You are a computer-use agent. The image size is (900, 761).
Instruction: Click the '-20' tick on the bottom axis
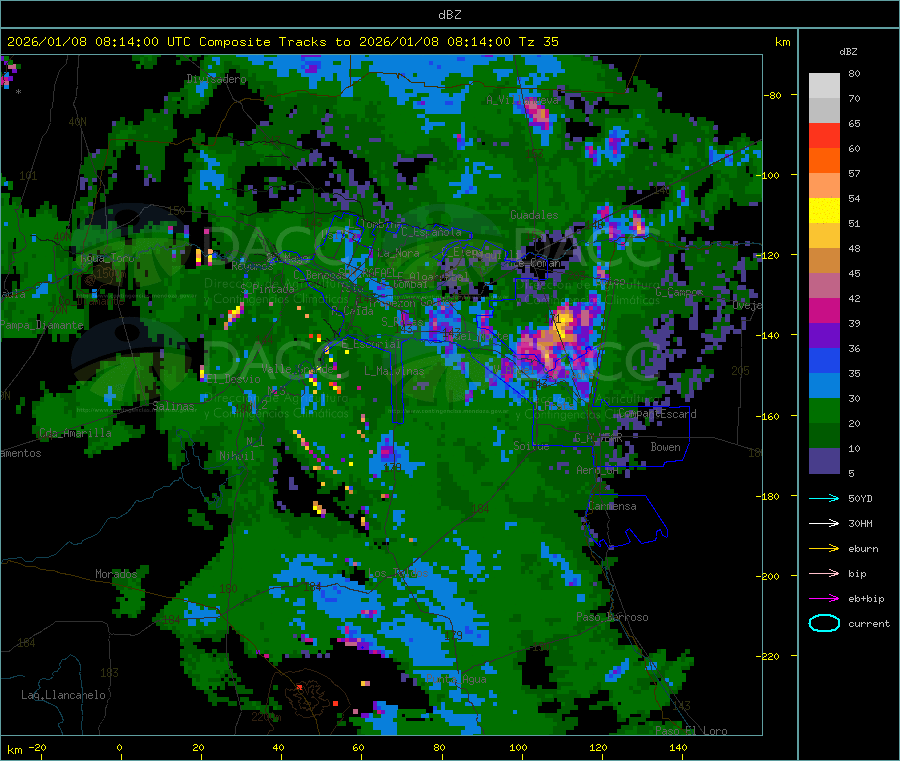click(x=38, y=747)
